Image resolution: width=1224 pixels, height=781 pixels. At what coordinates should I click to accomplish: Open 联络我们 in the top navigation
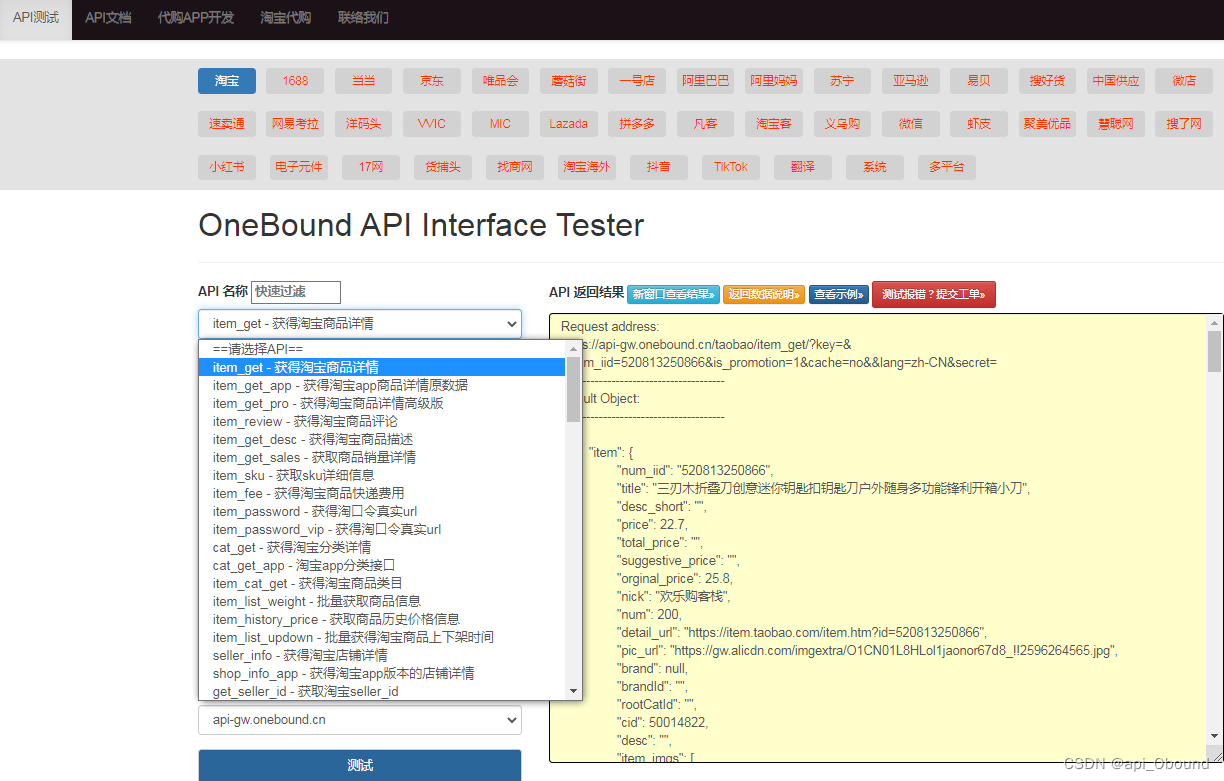point(363,18)
